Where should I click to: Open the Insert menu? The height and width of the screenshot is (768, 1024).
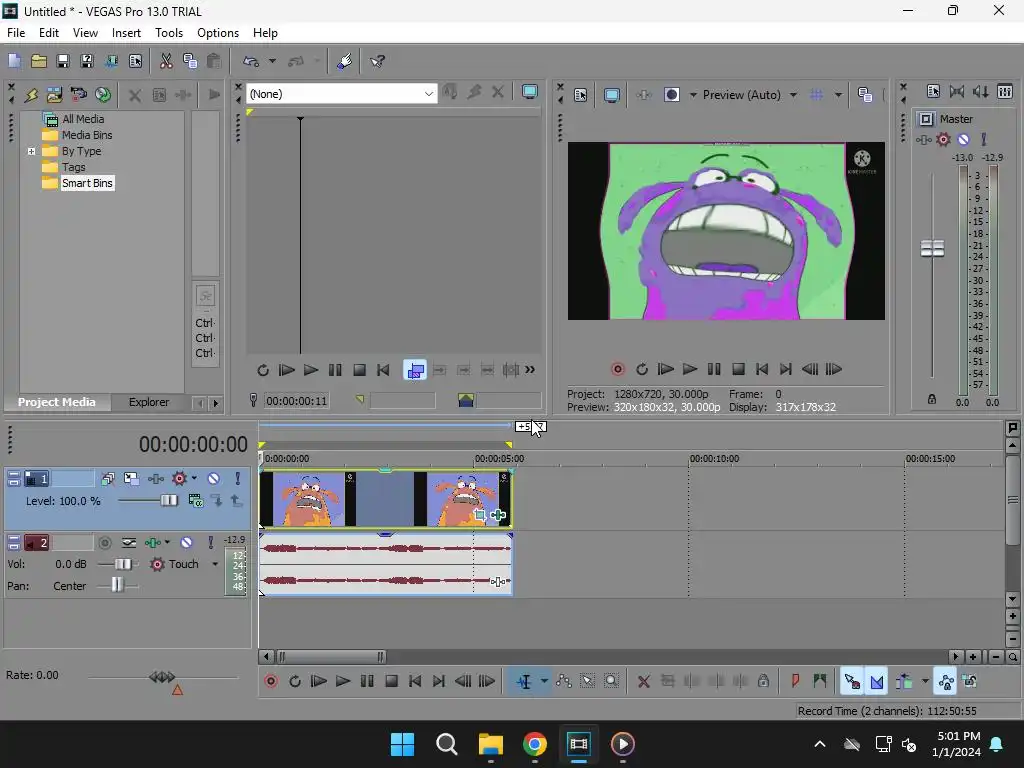click(x=126, y=33)
